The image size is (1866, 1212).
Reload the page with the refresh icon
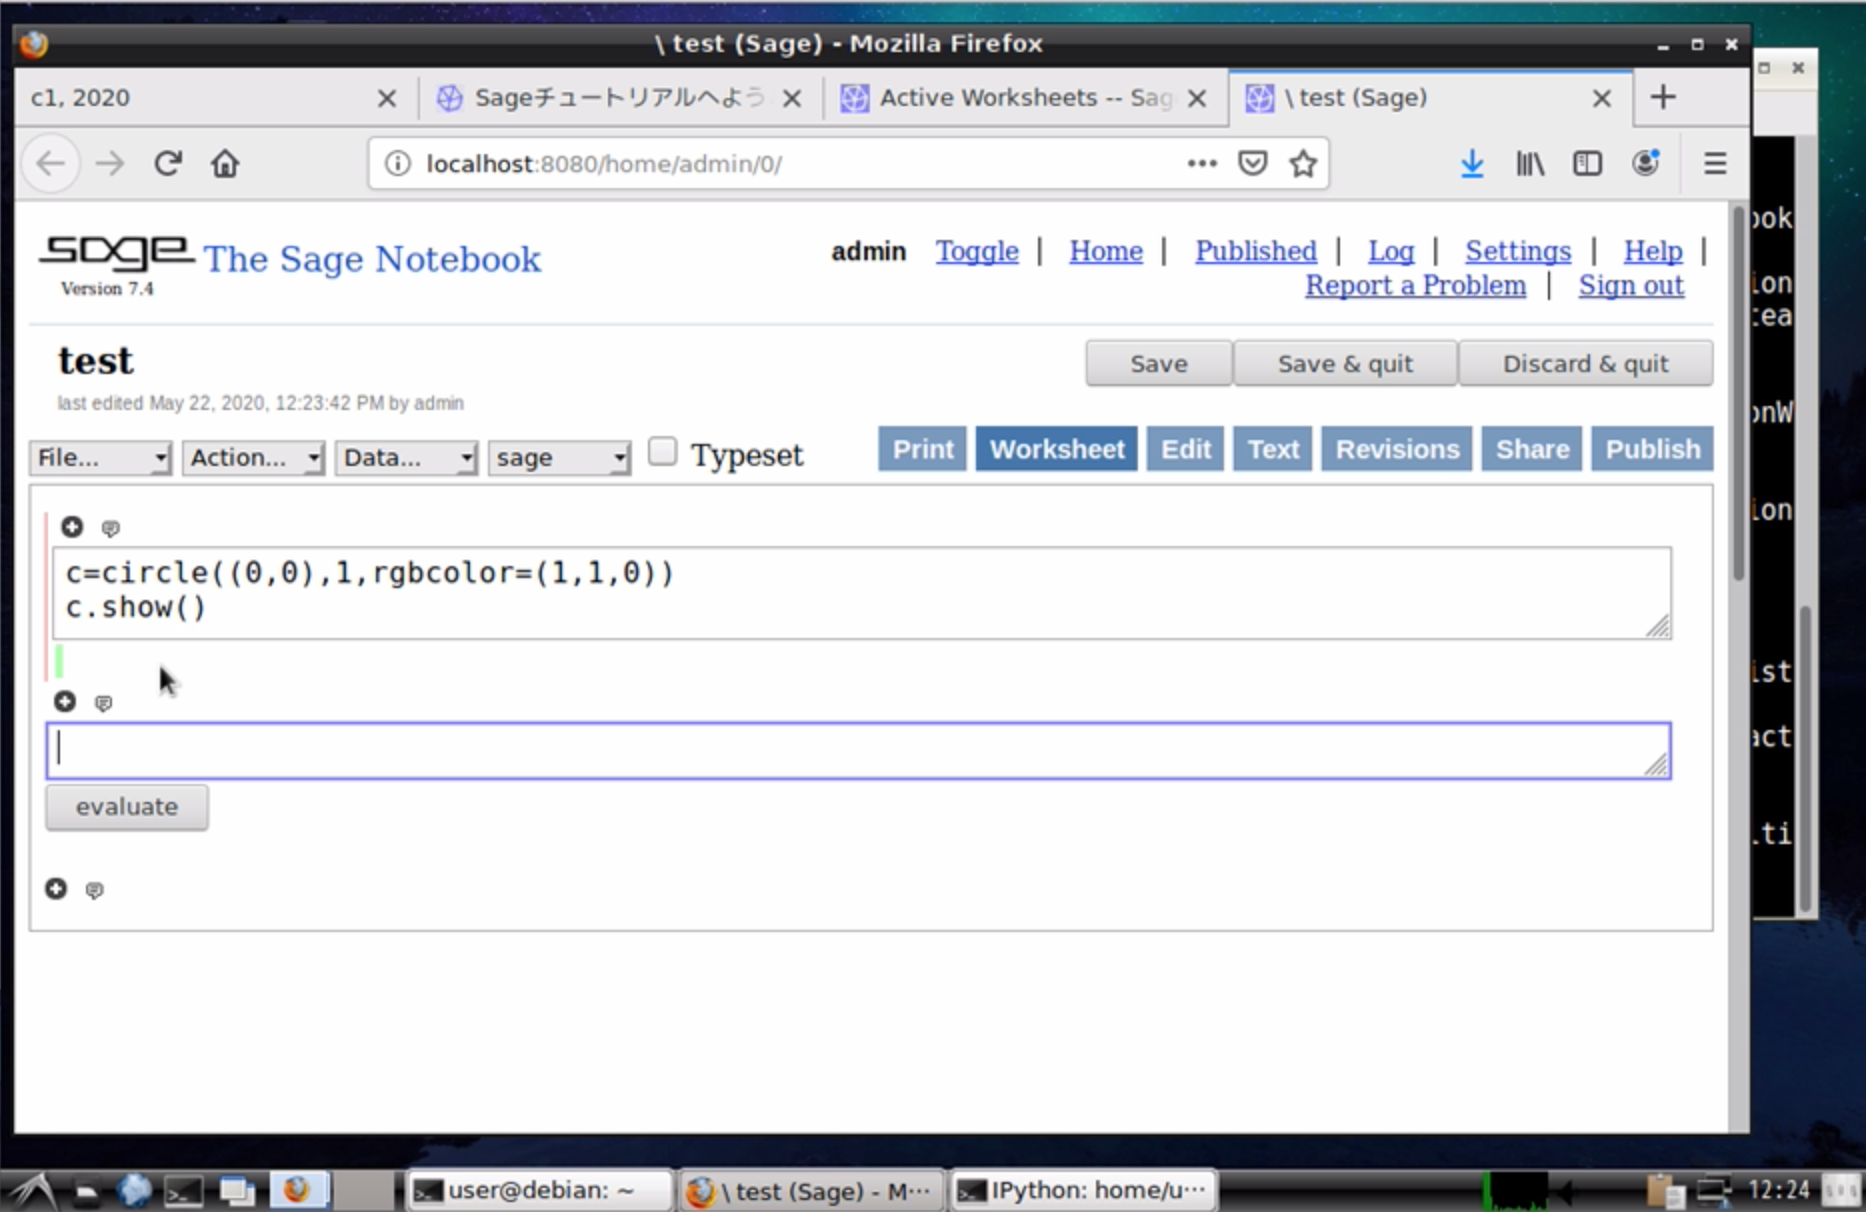tap(168, 163)
